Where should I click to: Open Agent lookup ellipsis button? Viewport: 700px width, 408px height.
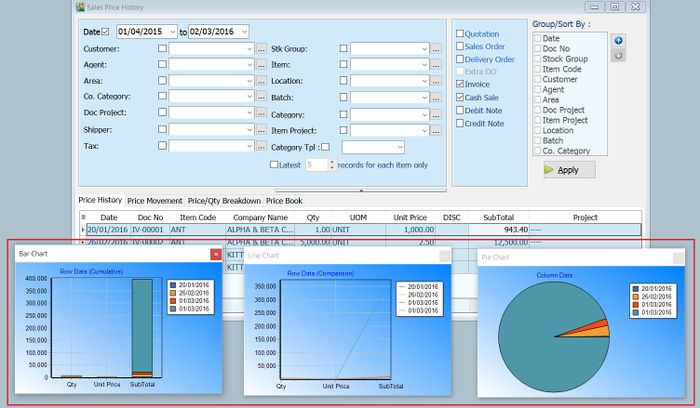262,65
